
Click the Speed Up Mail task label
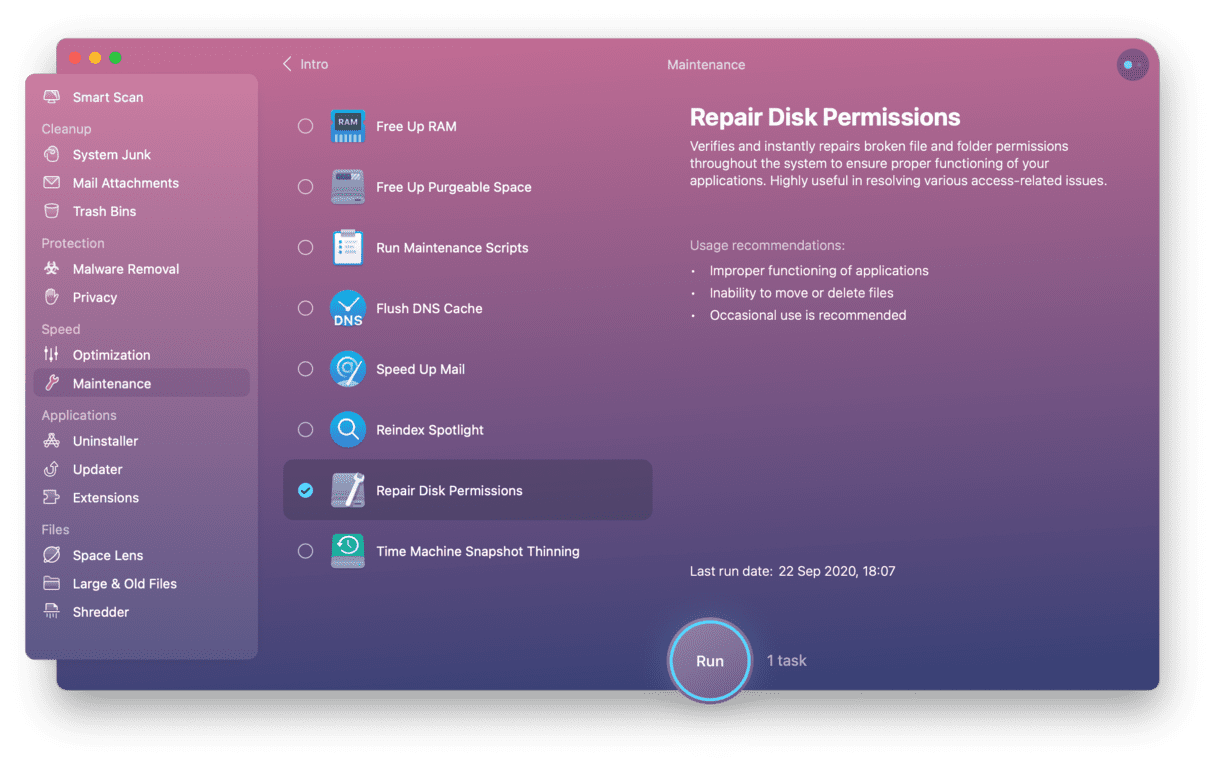point(420,369)
